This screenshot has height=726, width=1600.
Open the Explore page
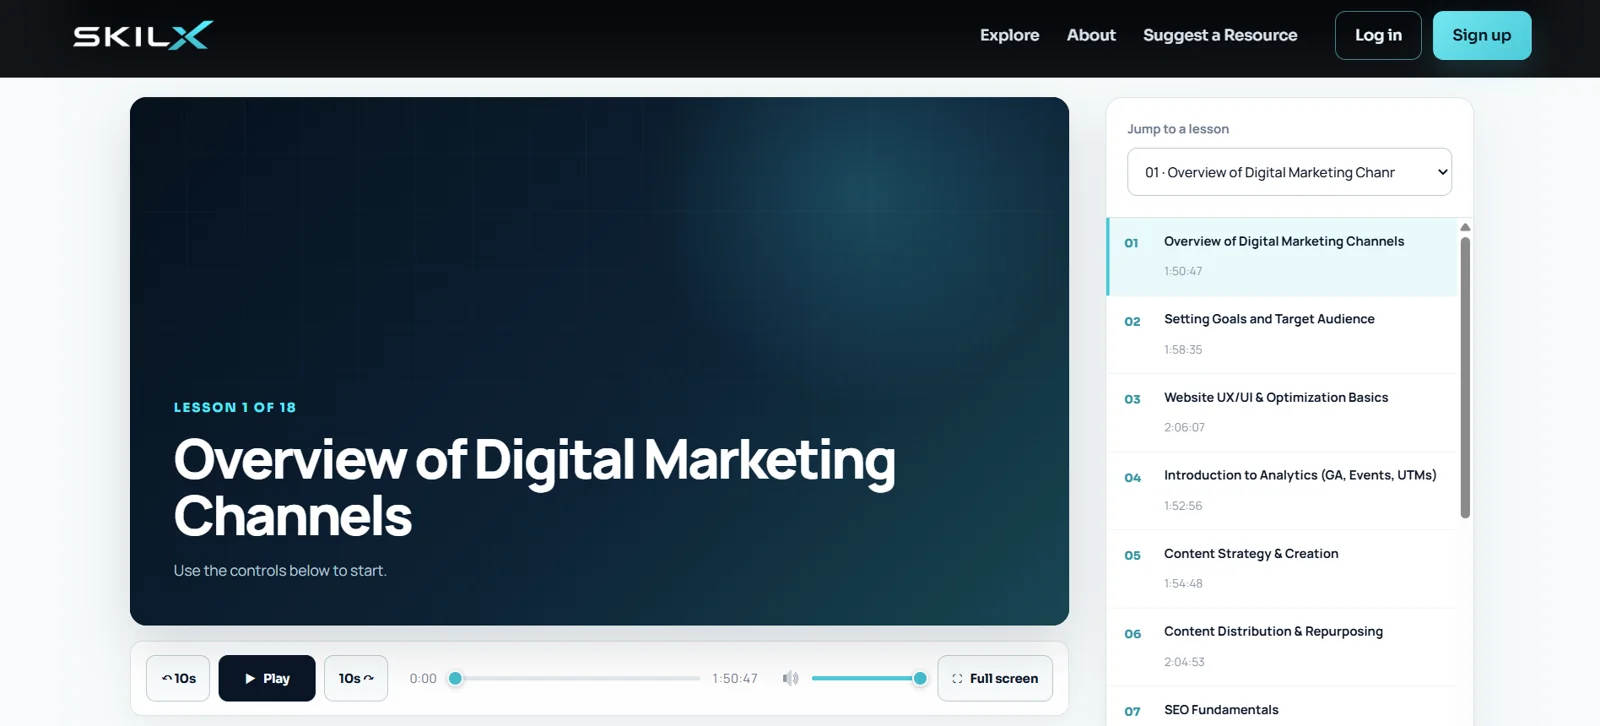[1009, 35]
